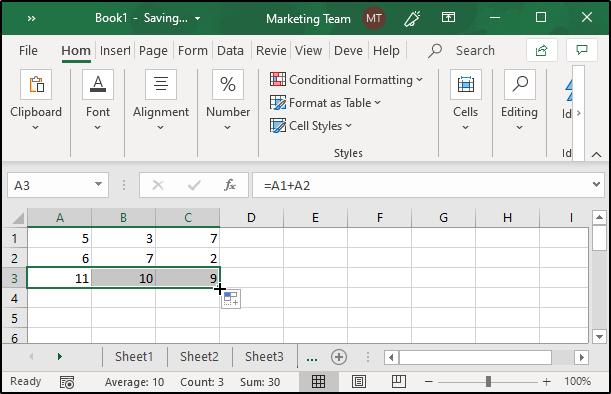Click the New sheet plus icon
This screenshot has height=394, width=611.
pyautogui.click(x=339, y=357)
